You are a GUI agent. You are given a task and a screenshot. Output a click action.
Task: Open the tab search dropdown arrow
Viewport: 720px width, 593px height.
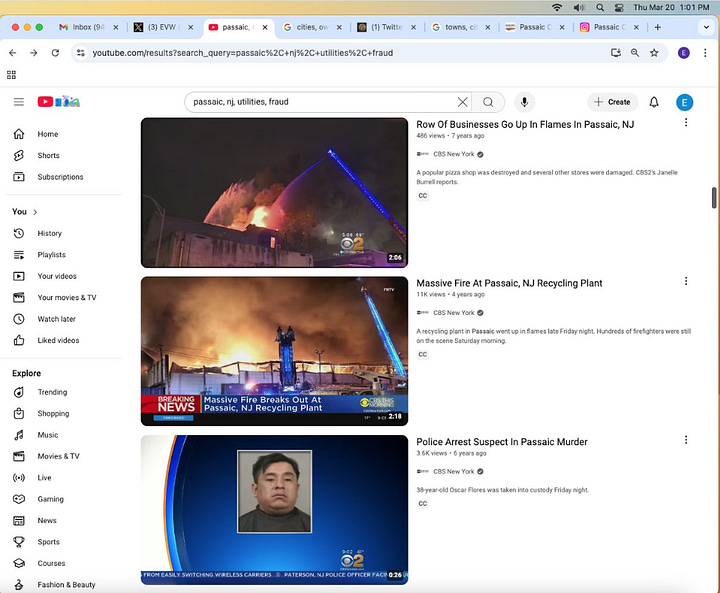click(x=706, y=27)
